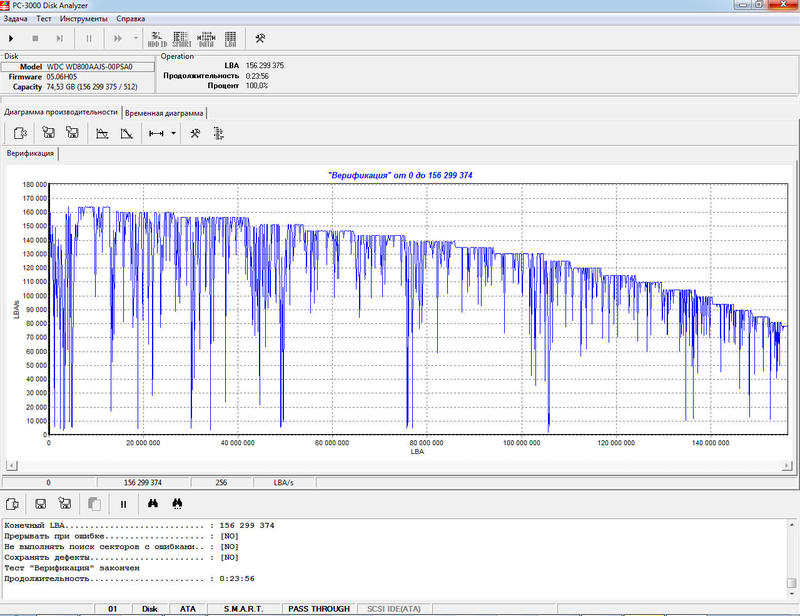The height and width of the screenshot is (616, 800).
Task: Click the horizontal scale ruler icon
Action: point(156,132)
